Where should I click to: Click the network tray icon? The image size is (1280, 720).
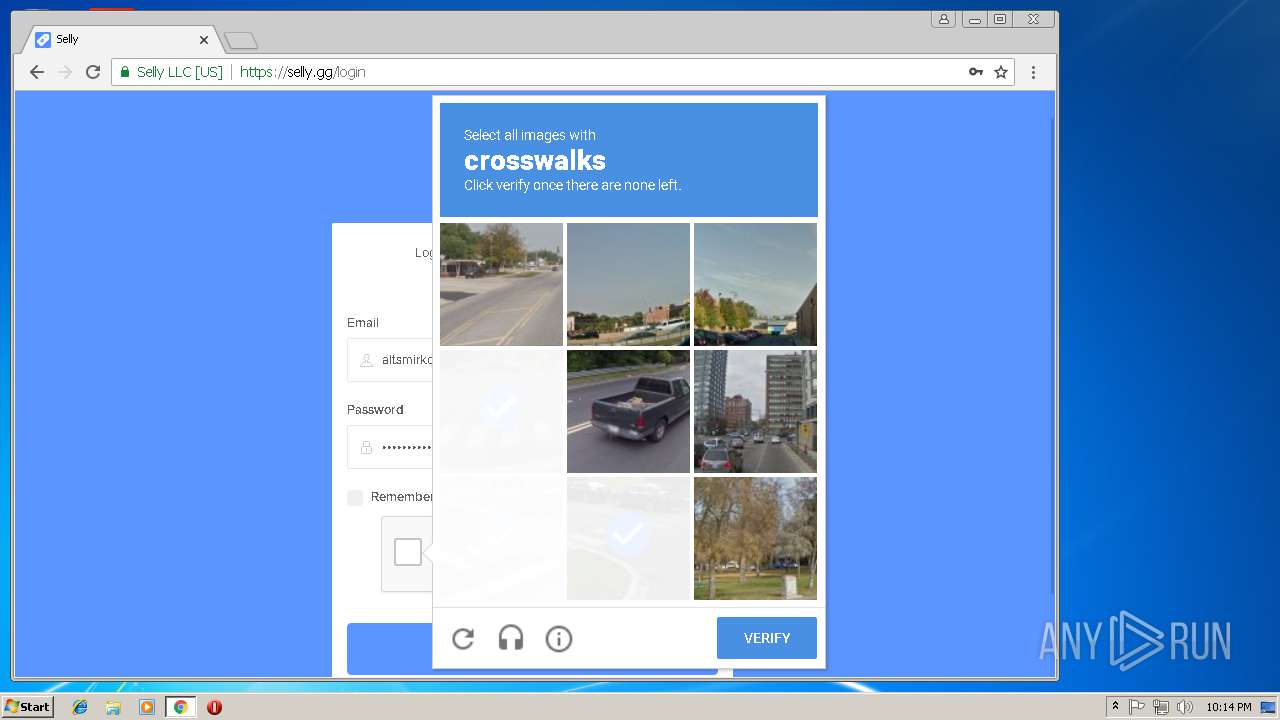click(x=1161, y=707)
